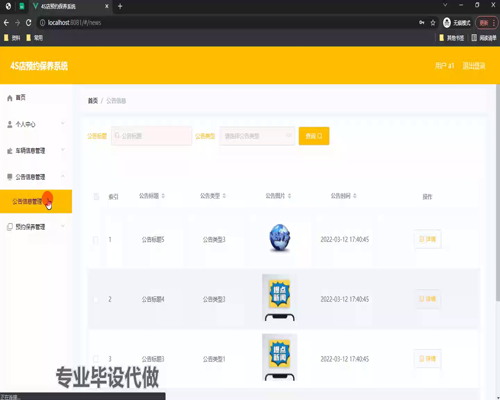
Task: Click the first pinned tab globe icon
Action: pos(8,6)
